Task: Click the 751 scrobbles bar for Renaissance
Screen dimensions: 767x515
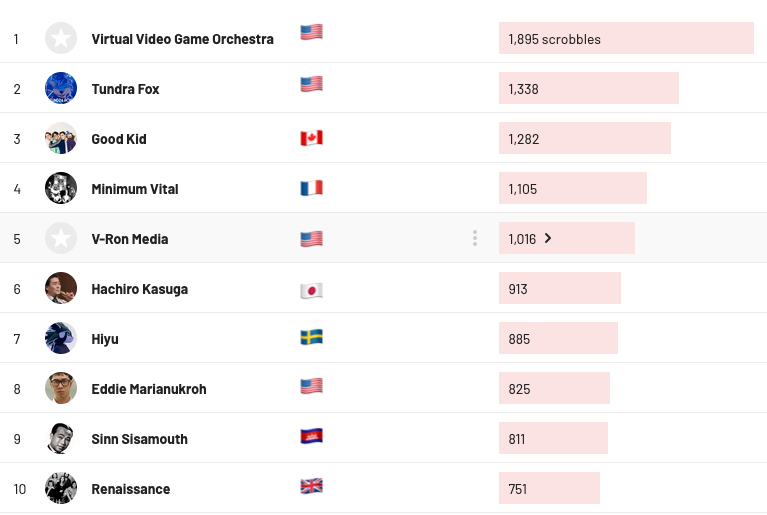Action: (x=549, y=488)
